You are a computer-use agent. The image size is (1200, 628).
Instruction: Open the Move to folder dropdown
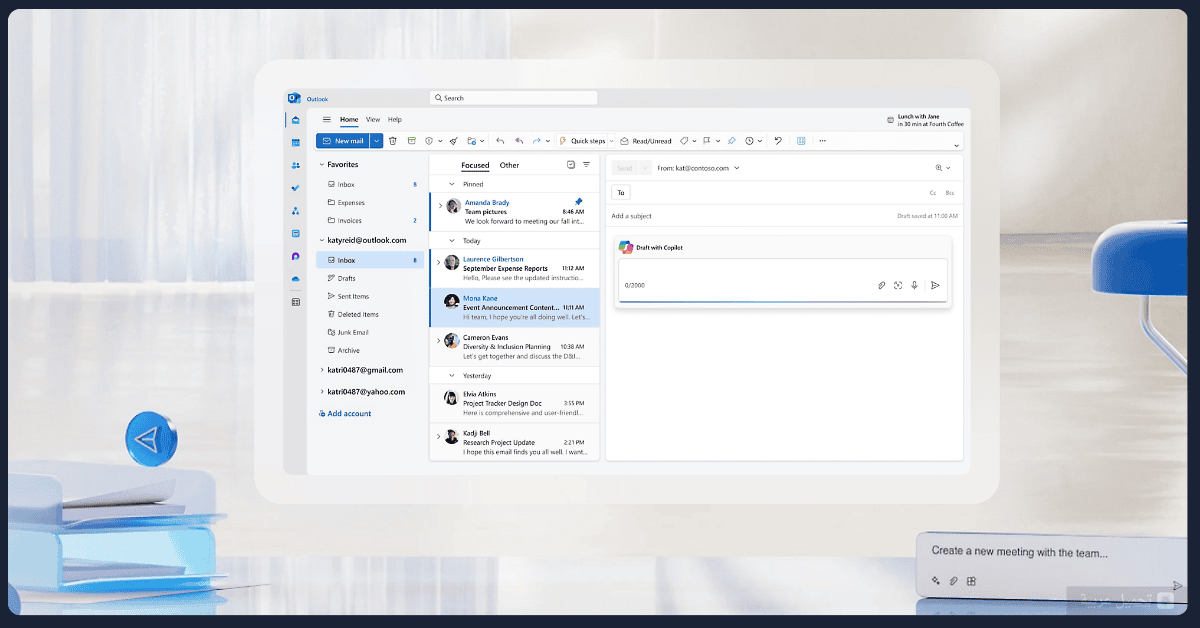point(482,141)
